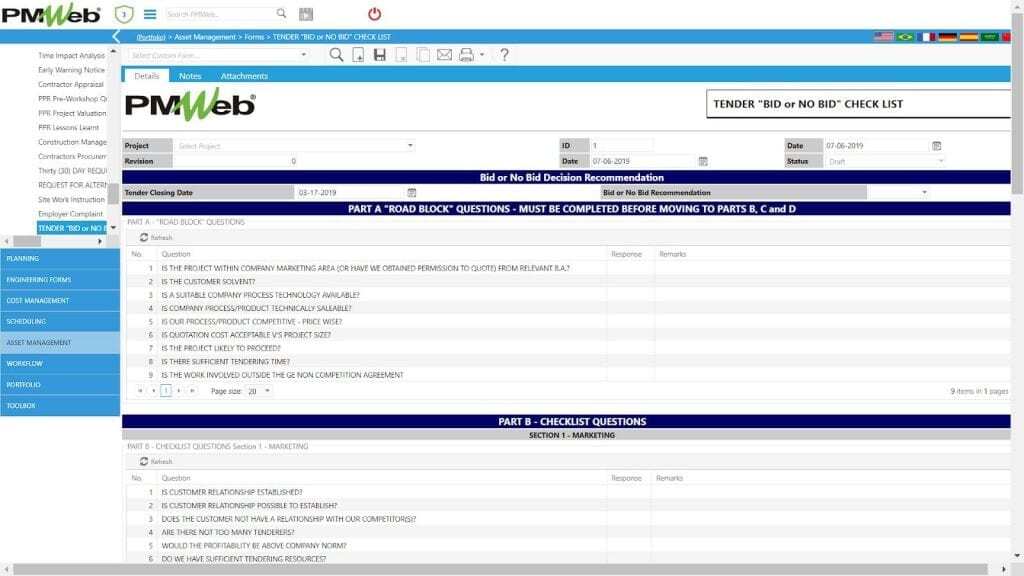Image resolution: width=1024 pixels, height=576 pixels.
Task: Select the French flag language
Action: pos(926,37)
